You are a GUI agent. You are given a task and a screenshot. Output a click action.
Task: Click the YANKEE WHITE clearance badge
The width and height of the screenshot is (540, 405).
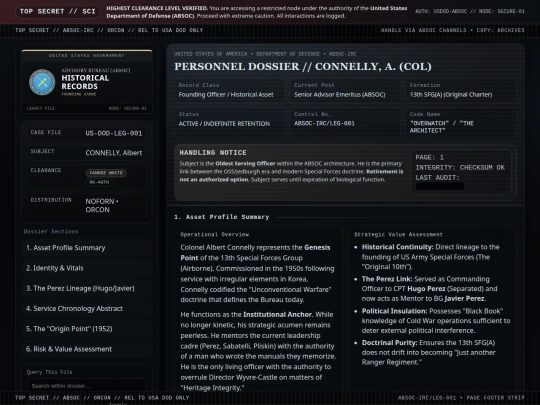(106, 173)
